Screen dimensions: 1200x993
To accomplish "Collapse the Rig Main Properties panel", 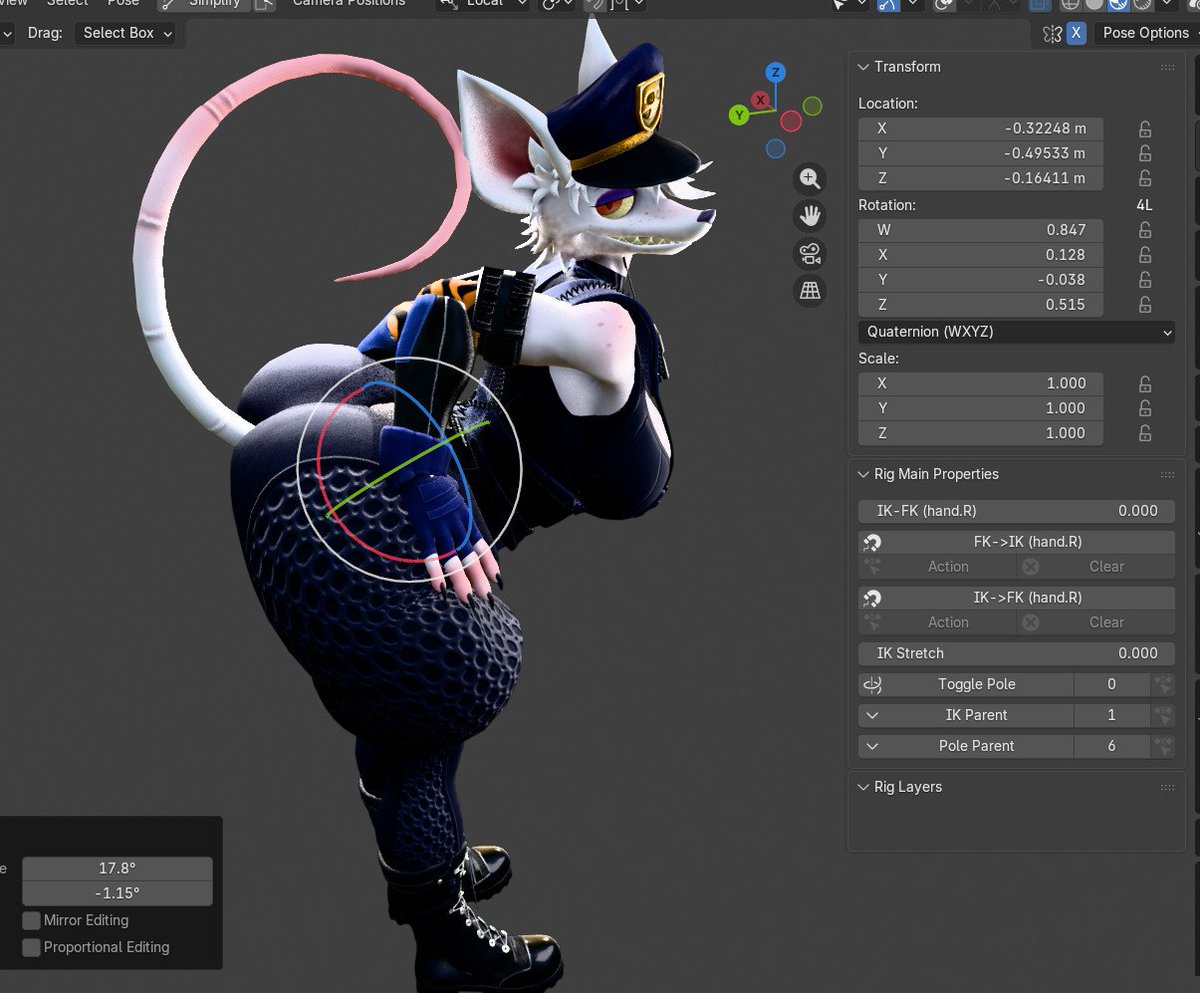I will (x=864, y=474).
